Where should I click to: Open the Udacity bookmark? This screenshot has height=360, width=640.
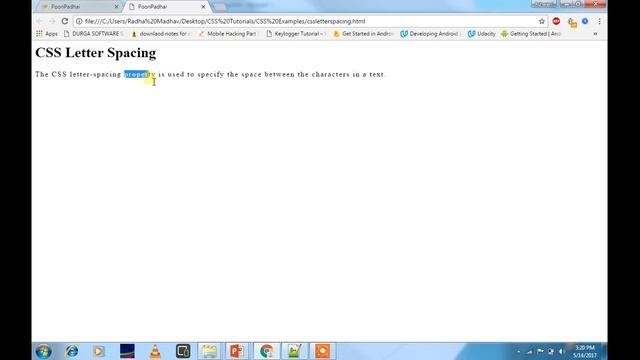click(482, 34)
